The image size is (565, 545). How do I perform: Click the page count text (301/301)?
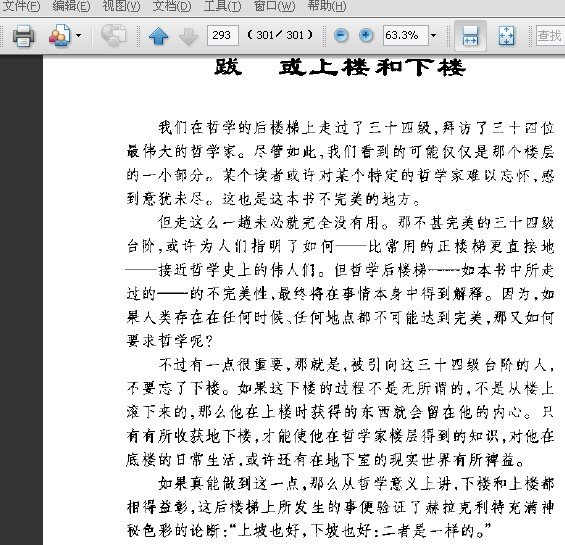pyautogui.click(x=280, y=35)
